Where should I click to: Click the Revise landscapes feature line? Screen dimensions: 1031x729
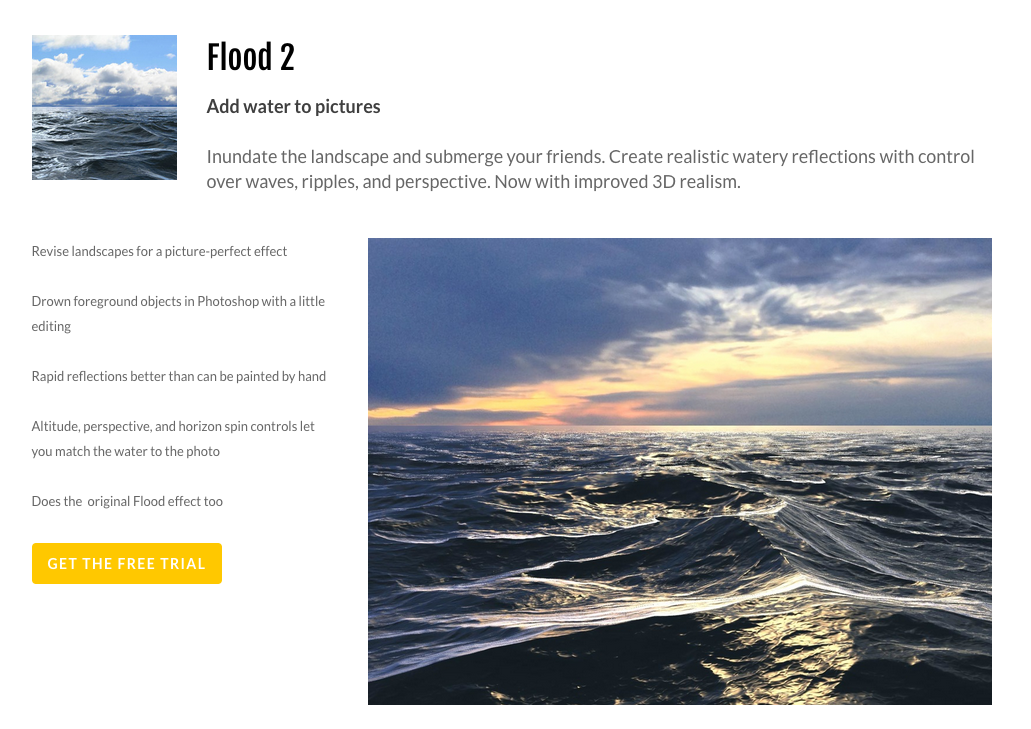point(159,251)
